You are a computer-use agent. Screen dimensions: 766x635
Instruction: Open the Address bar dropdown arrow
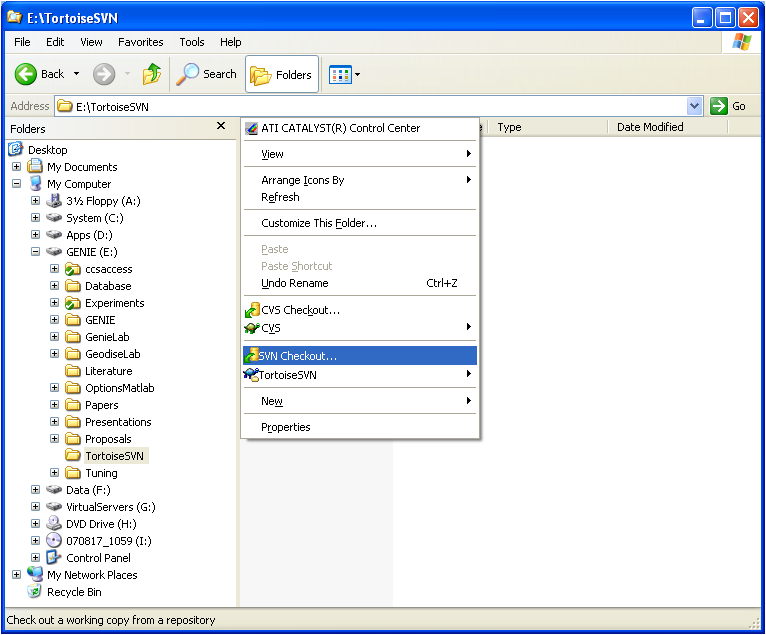click(695, 106)
